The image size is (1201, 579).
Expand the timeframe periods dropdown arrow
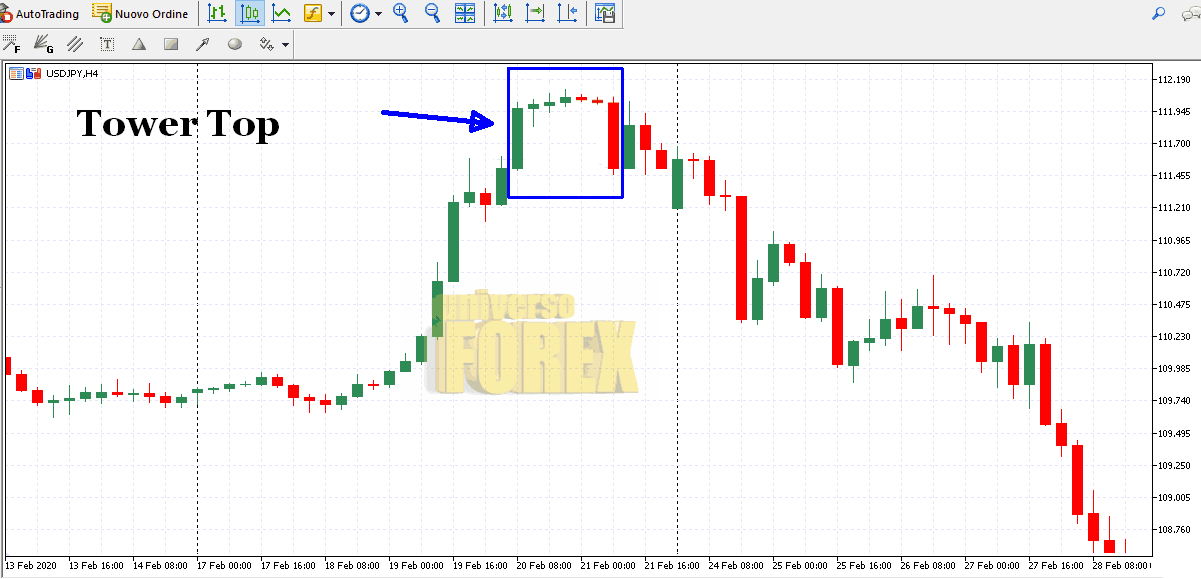pyautogui.click(x=378, y=14)
